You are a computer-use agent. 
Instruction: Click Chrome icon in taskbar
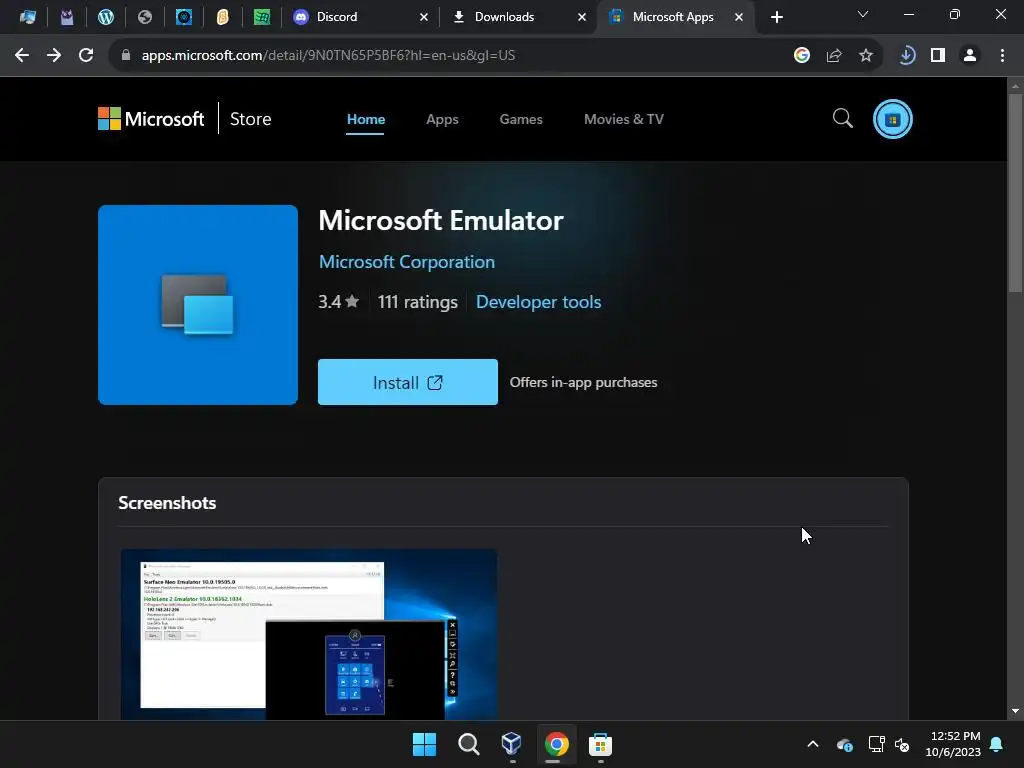tap(556, 744)
